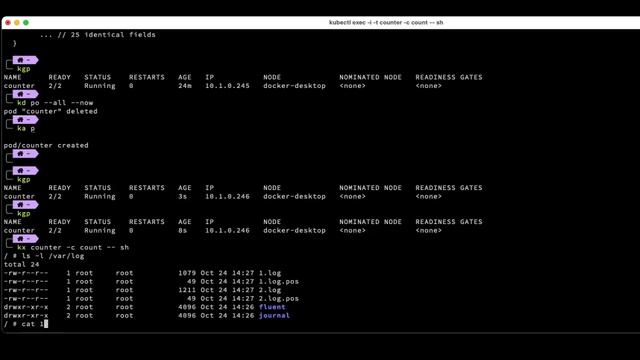
Task: Click the output line 'pod "counter" deleted'
Action: click(51, 111)
